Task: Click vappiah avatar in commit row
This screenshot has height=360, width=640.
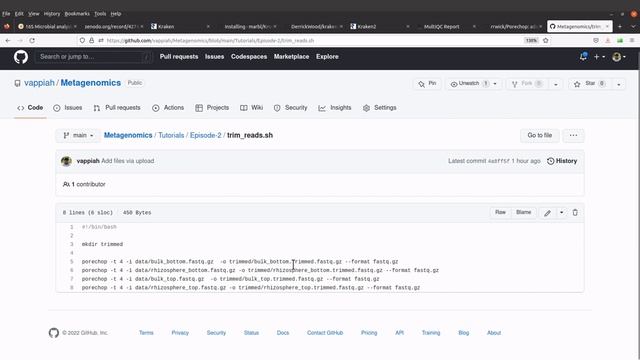Action: tap(66, 161)
